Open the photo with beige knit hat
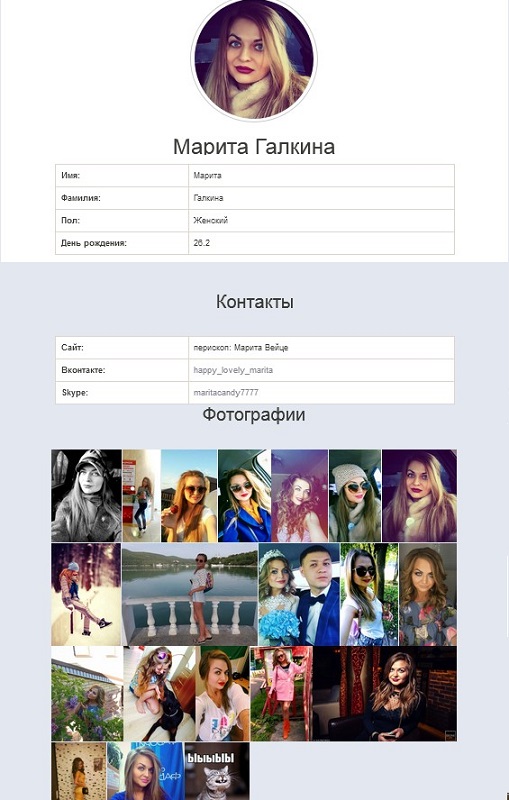Image resolution: width=509 pixels, height=800 pixels. point(355,495)
